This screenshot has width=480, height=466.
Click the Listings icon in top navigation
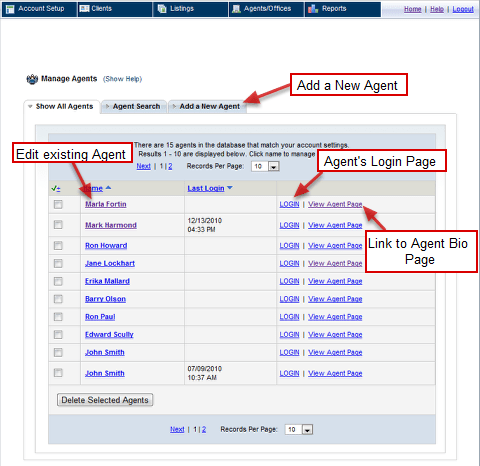(x=162, y=9)
